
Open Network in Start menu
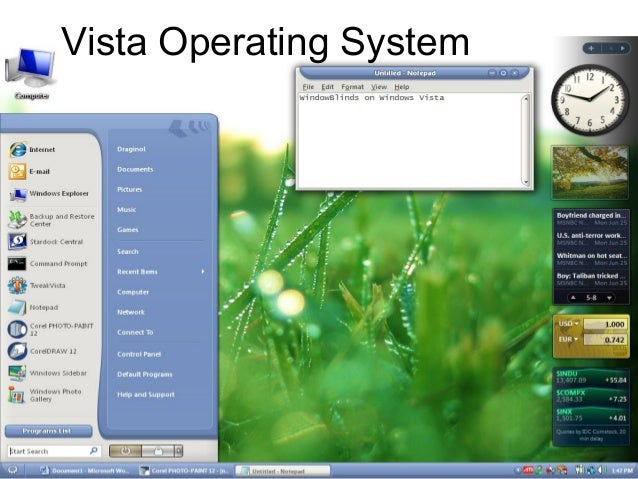click(x=131, y=312)
